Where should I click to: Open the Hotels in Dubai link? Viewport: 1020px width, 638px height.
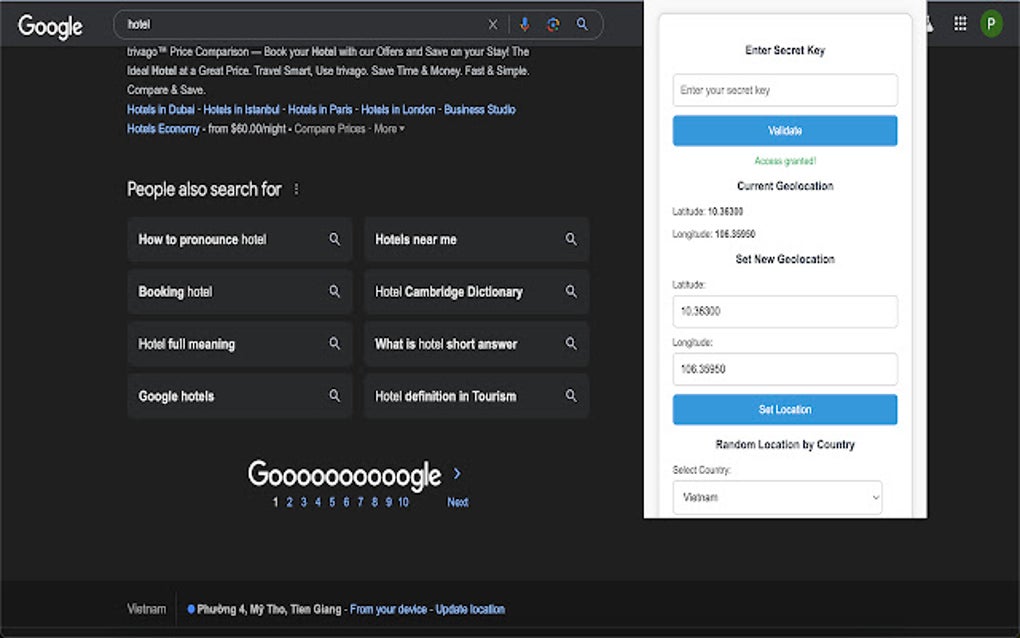[x=162, y=110]
